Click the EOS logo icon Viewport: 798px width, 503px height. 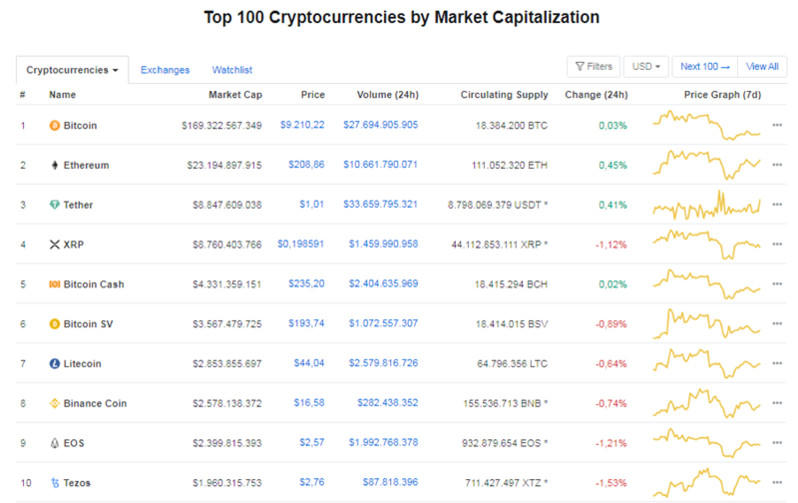coord(54,443)
